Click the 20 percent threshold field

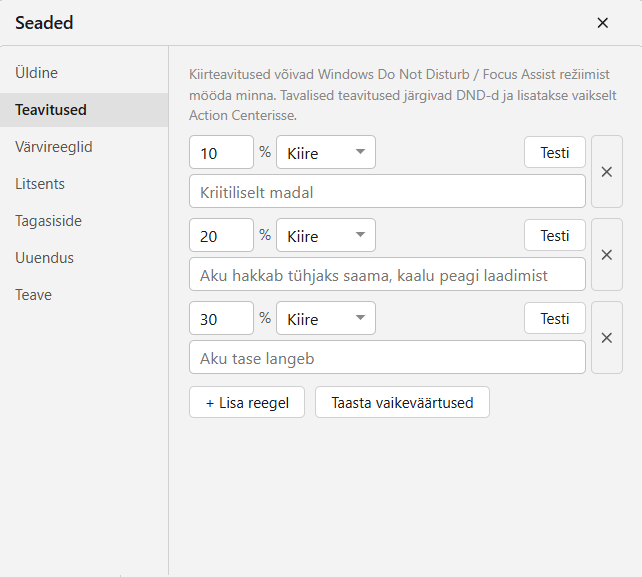coord(222,235)
